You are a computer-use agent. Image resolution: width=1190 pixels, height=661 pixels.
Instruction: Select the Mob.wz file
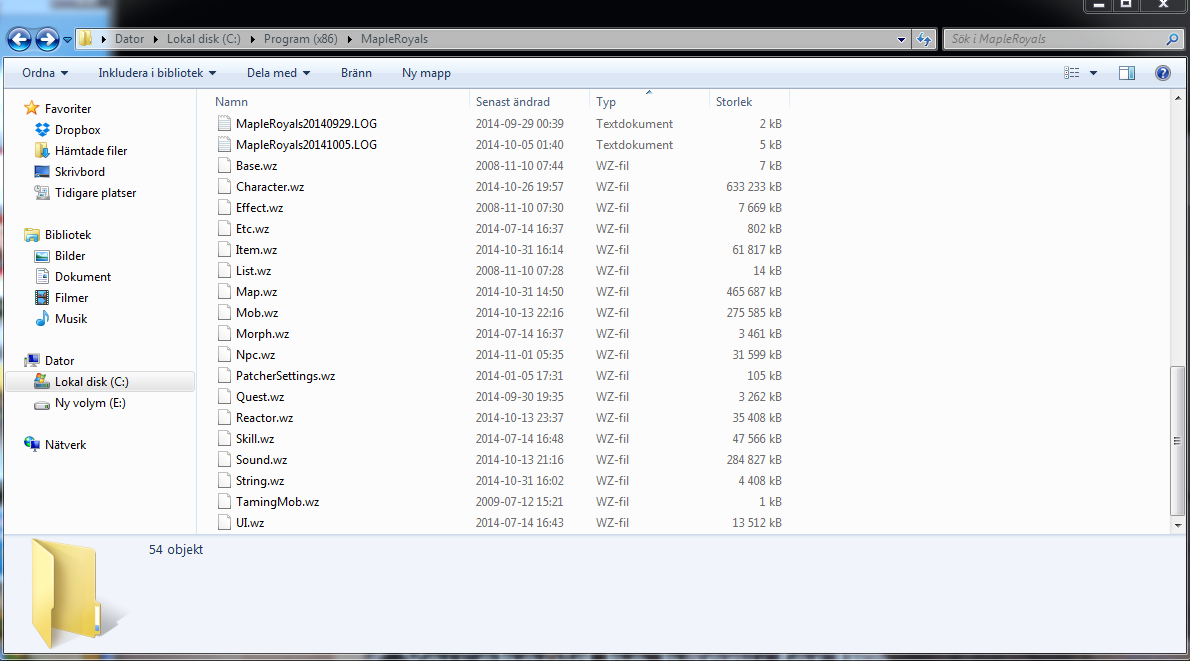point(257,313)
